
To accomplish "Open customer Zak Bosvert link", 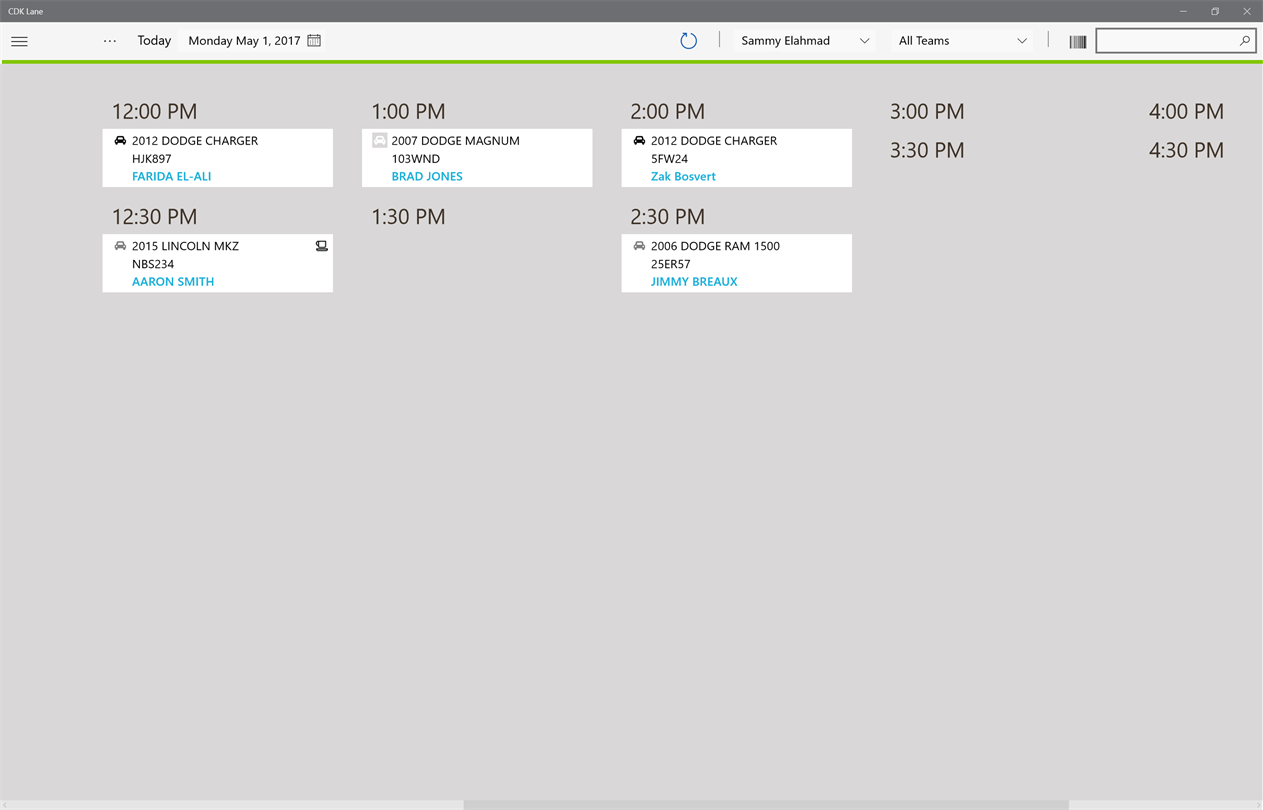I will coord(683,176).
